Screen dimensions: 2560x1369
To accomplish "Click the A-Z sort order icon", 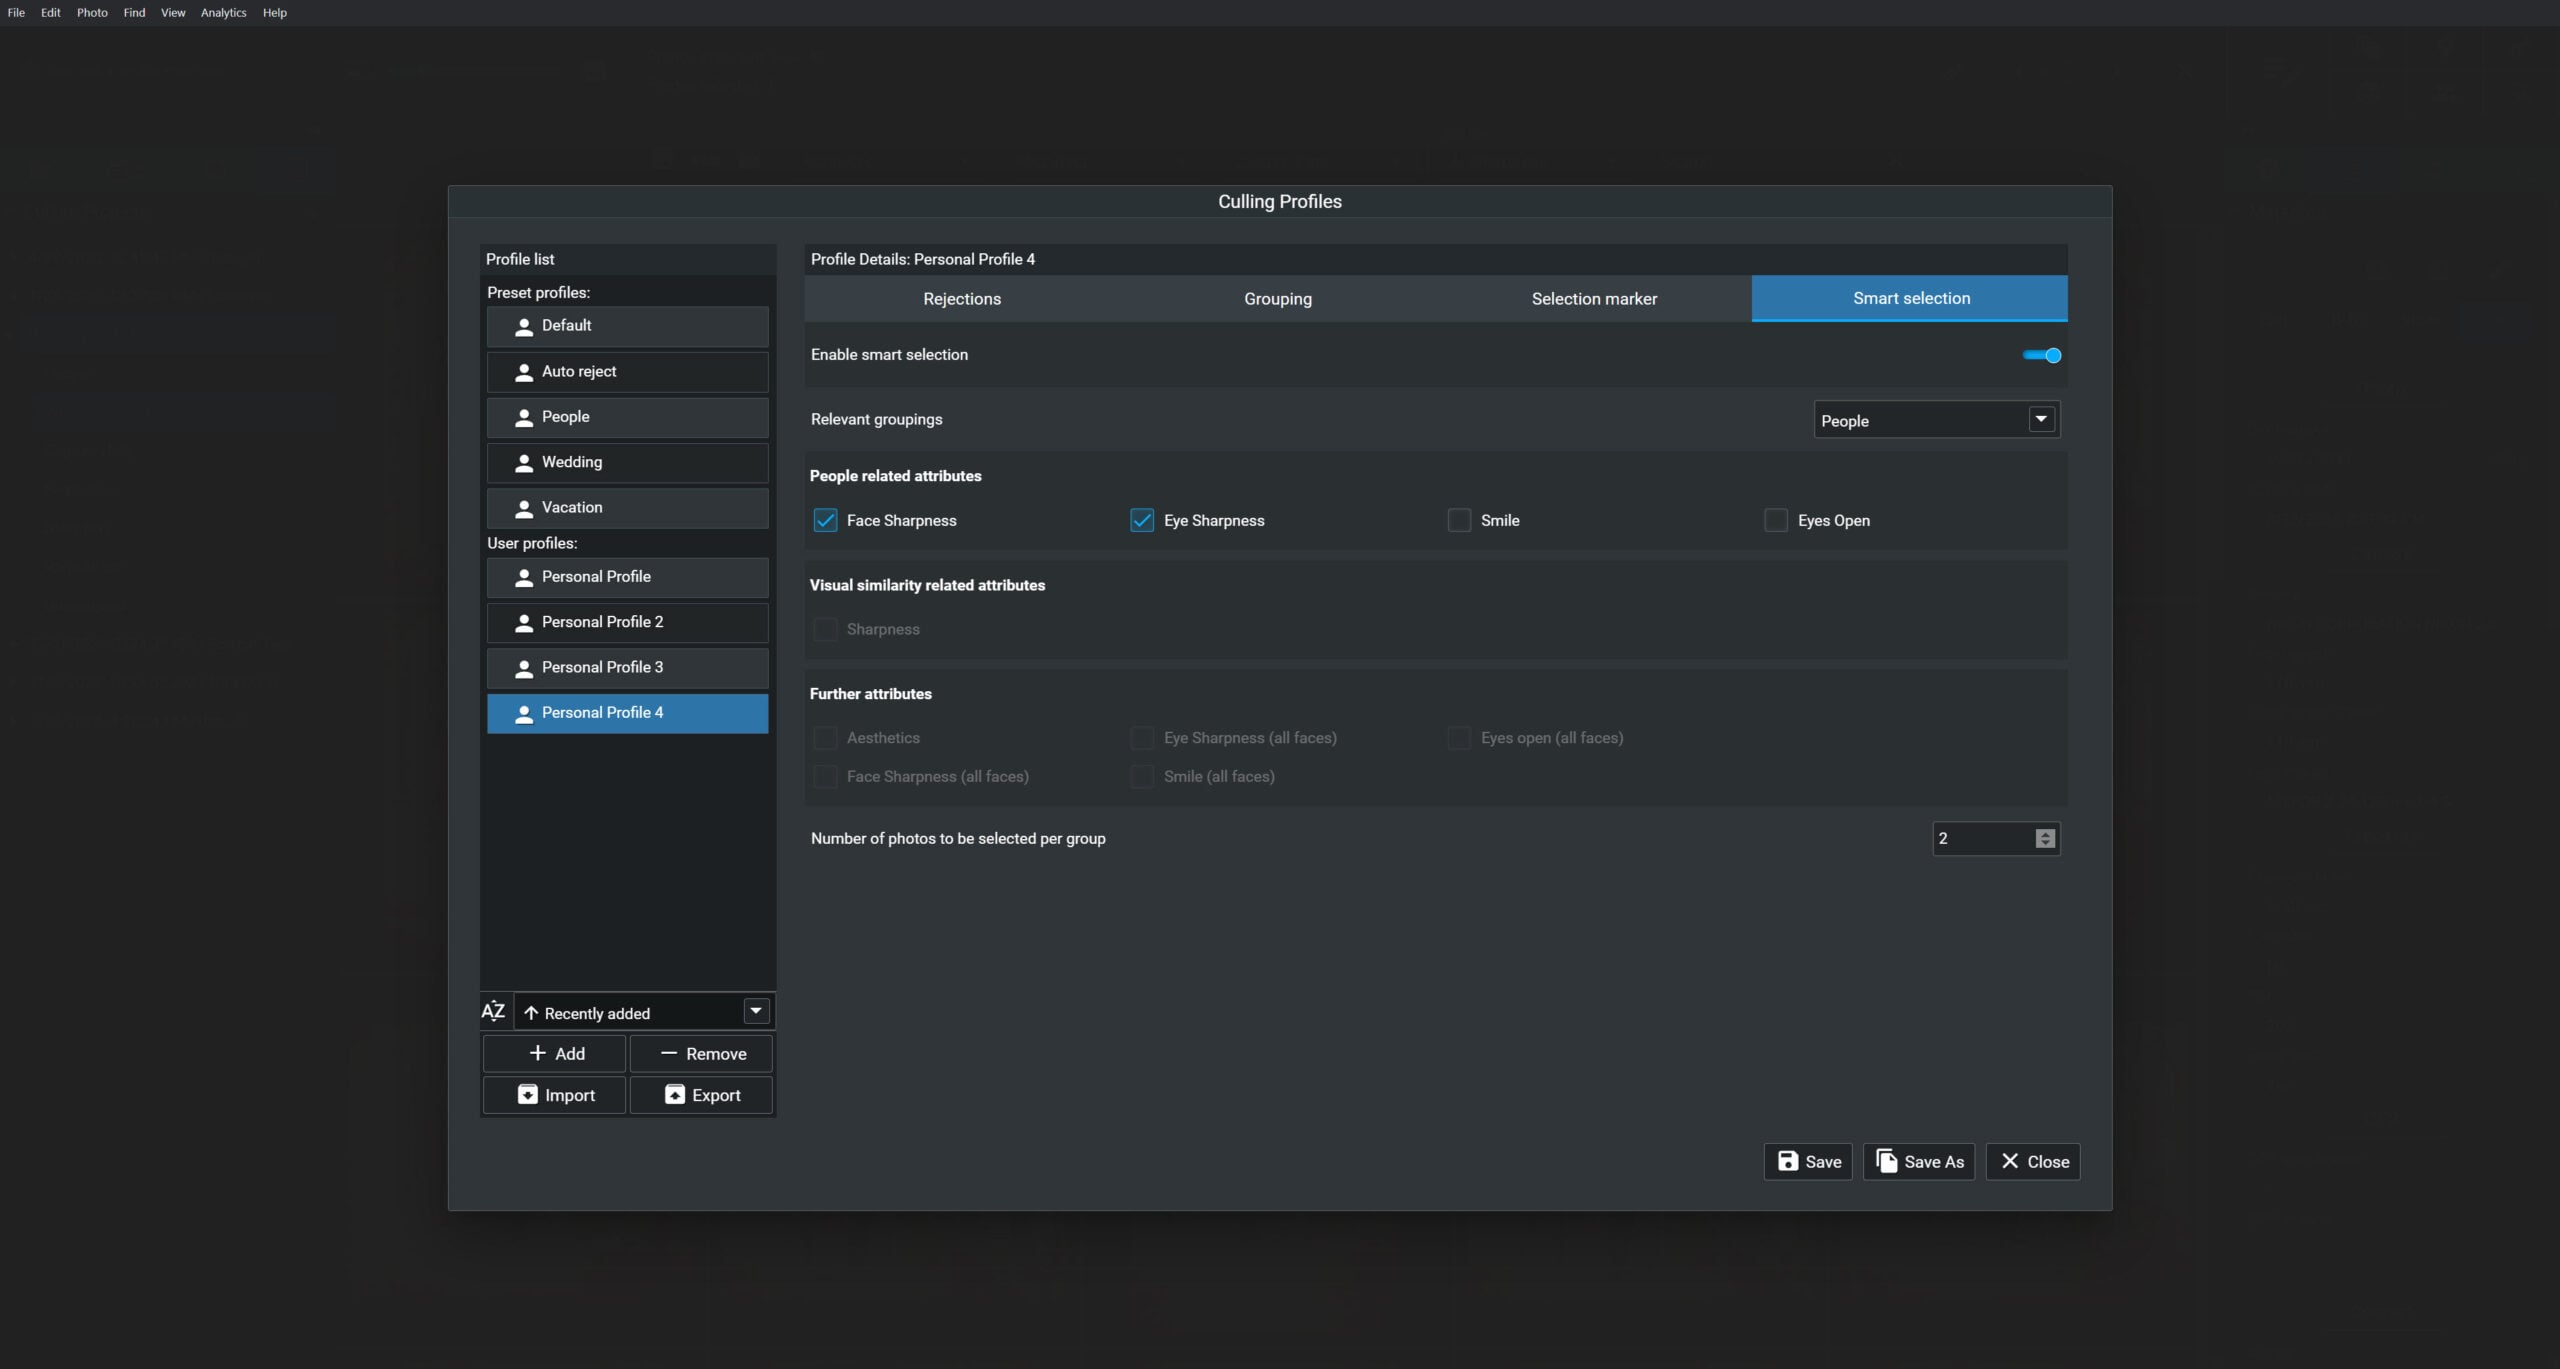I will click(x=493, y=1011).
